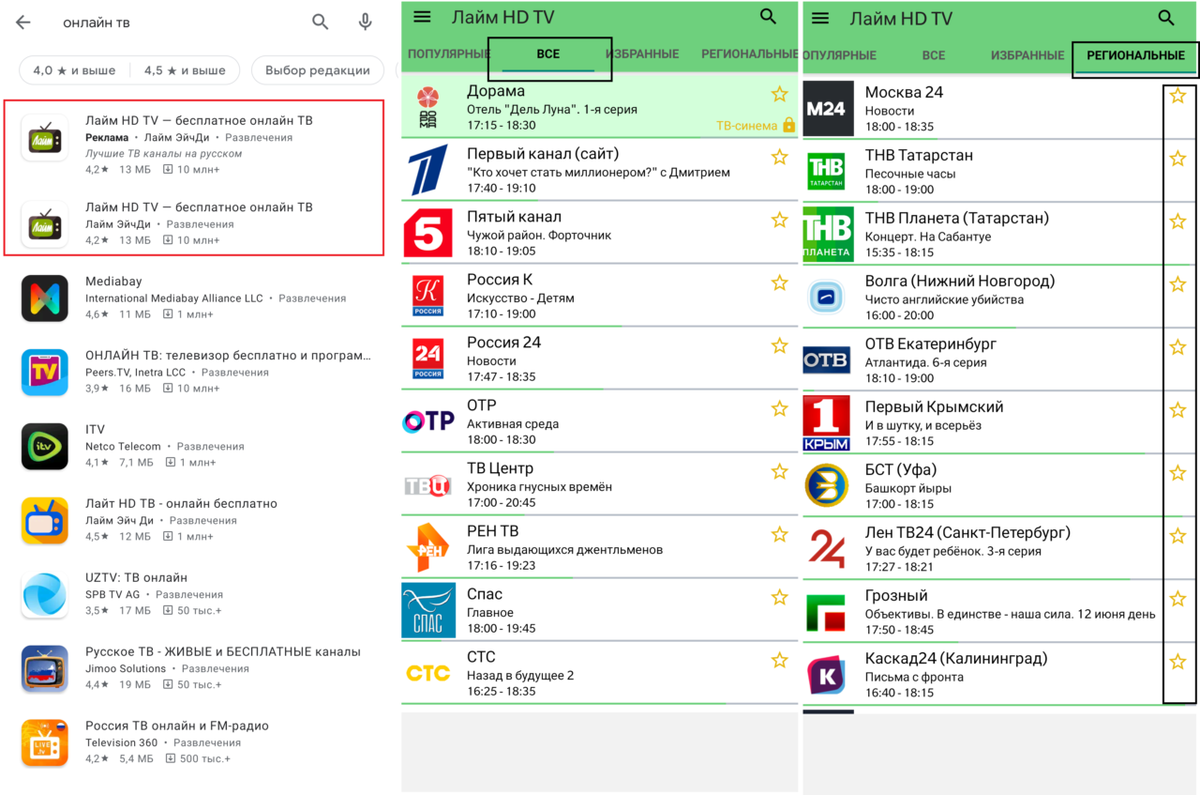Tap Пятый канал logo
Viewport: 1200px width, 795px height.
[x=428, y=233]
